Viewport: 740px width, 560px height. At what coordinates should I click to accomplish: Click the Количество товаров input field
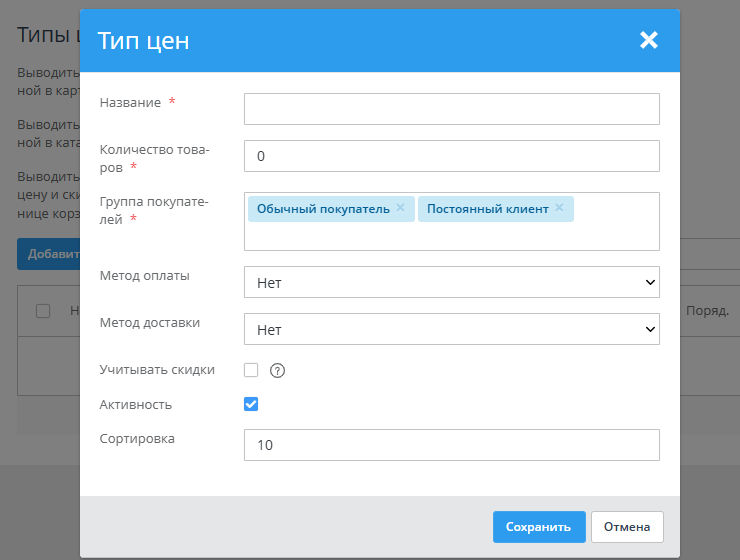click(451, 156)
